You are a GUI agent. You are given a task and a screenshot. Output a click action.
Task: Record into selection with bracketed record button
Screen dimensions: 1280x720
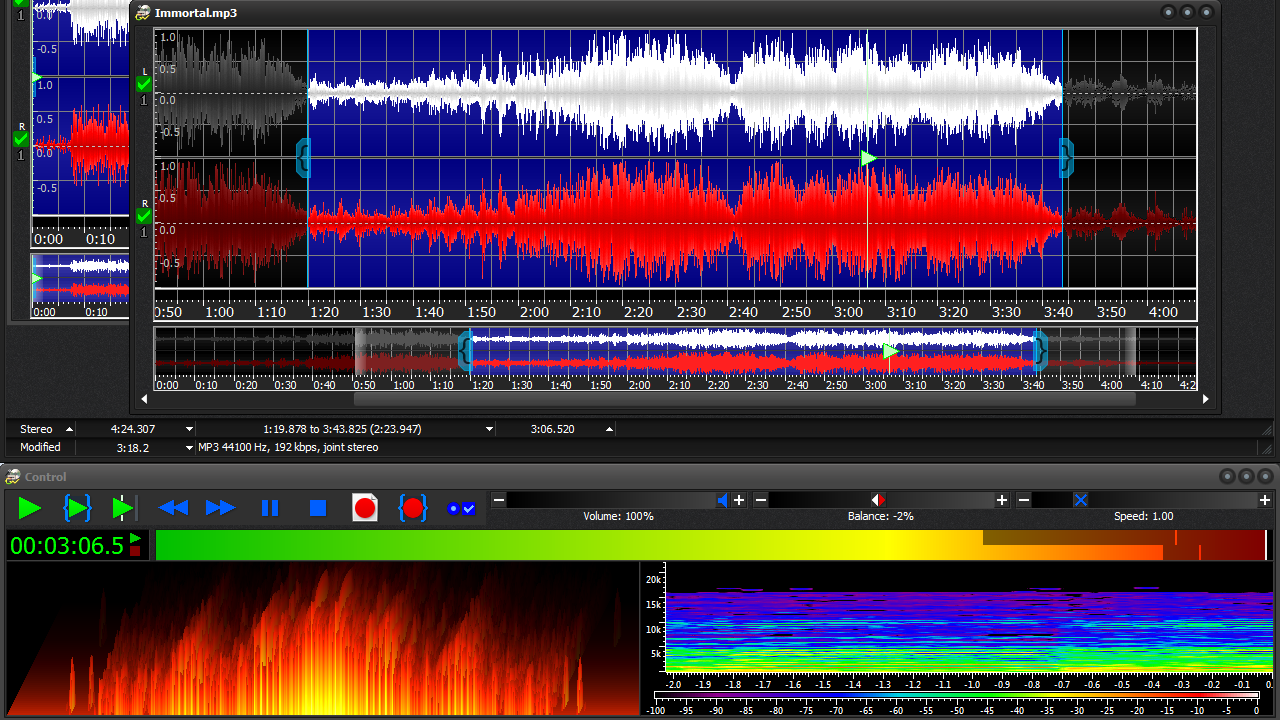pyautogui.click(x=413, y=509)
